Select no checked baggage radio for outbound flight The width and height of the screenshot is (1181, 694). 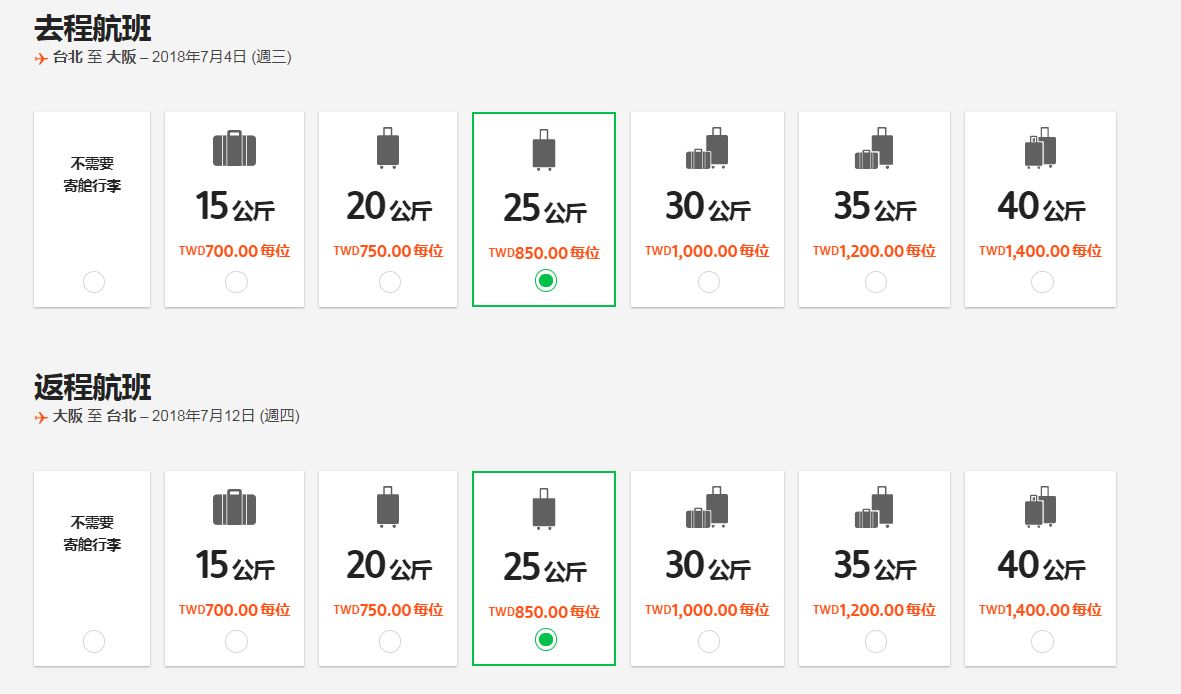click(x=94, y=282)
